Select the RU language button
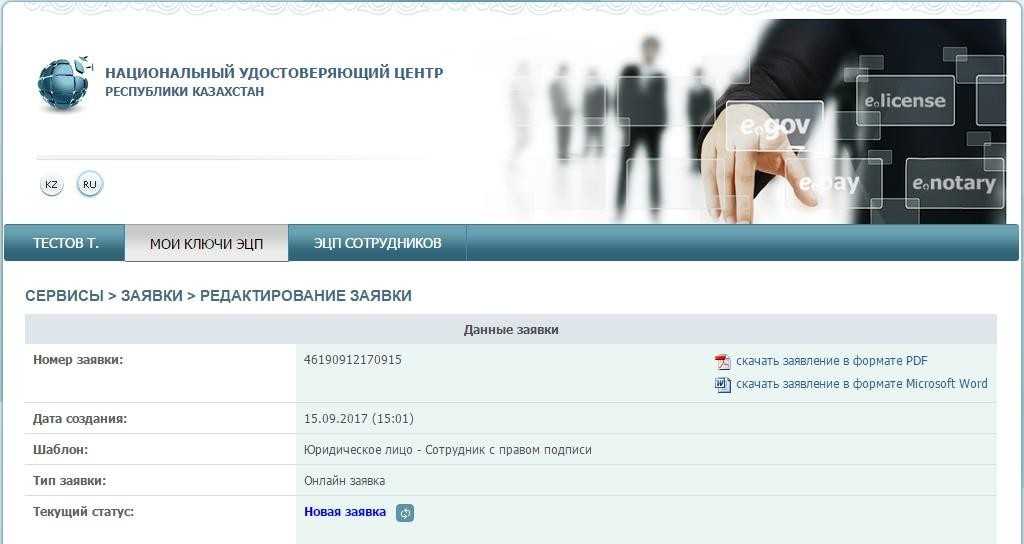The image size is (1024, 544). (90, 184)
